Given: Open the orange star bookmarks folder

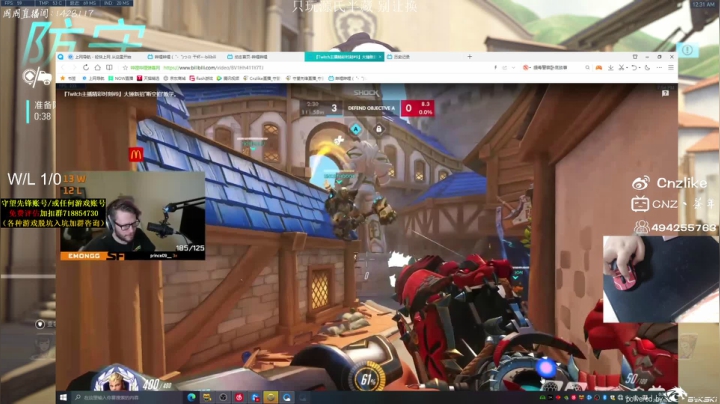Looking at the screenshot, I should pos(68,79).
